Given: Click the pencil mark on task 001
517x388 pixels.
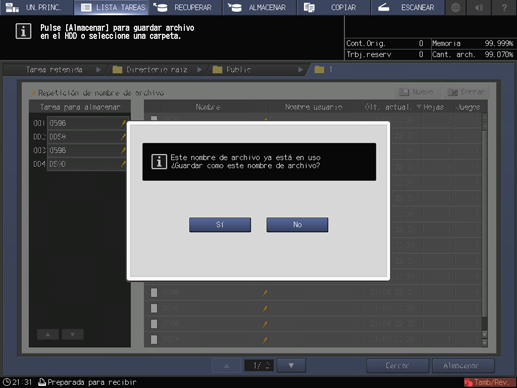Looking at the screenshot, I should click(123, 123).
